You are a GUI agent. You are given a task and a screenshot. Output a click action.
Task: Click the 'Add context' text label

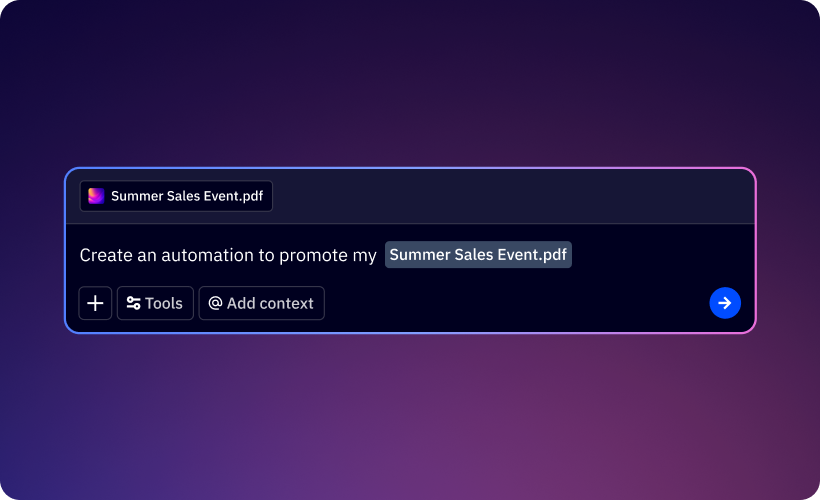click(270, 303)
